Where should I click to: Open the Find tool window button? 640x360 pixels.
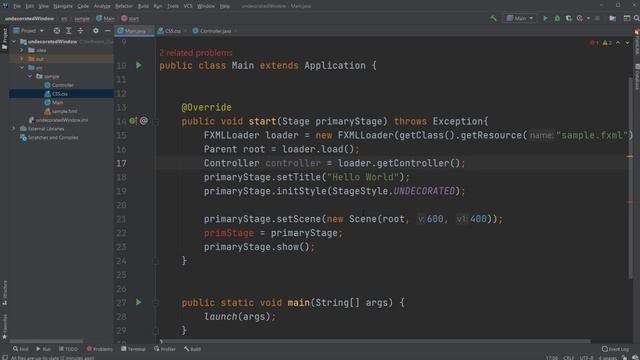(x=20, y=349)
